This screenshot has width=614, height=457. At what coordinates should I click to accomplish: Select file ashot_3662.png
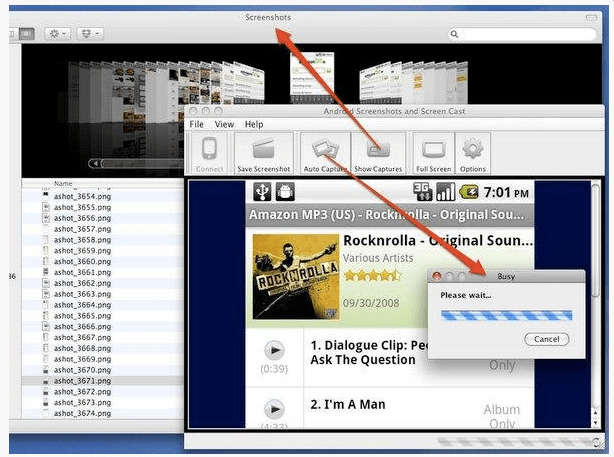(x=82, y=283)
